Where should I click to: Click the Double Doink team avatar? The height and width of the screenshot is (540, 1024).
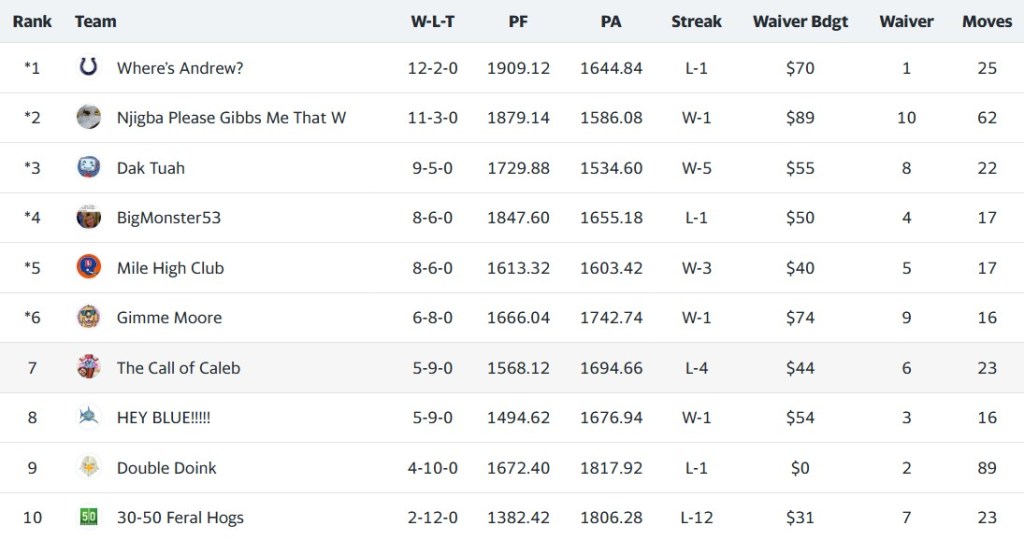[88, 468]
